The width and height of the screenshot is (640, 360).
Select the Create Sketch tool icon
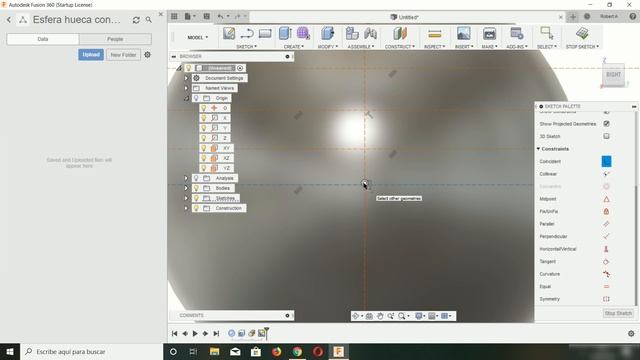click(229, 33)
